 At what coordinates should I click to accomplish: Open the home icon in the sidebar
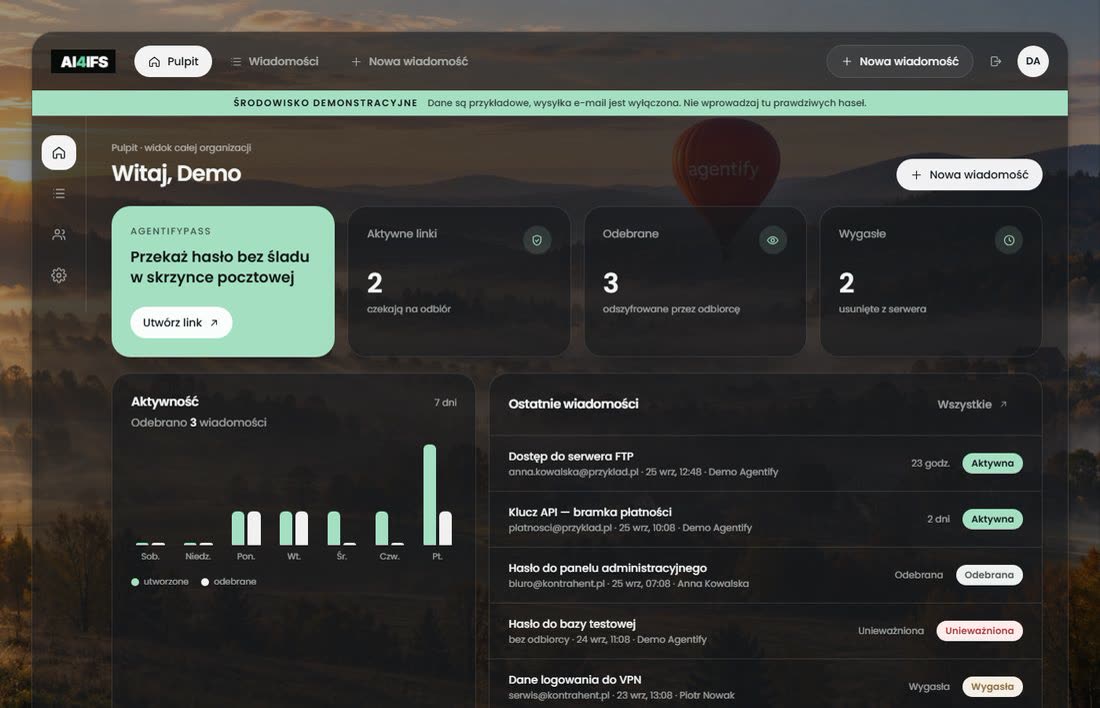click(59, 152)
